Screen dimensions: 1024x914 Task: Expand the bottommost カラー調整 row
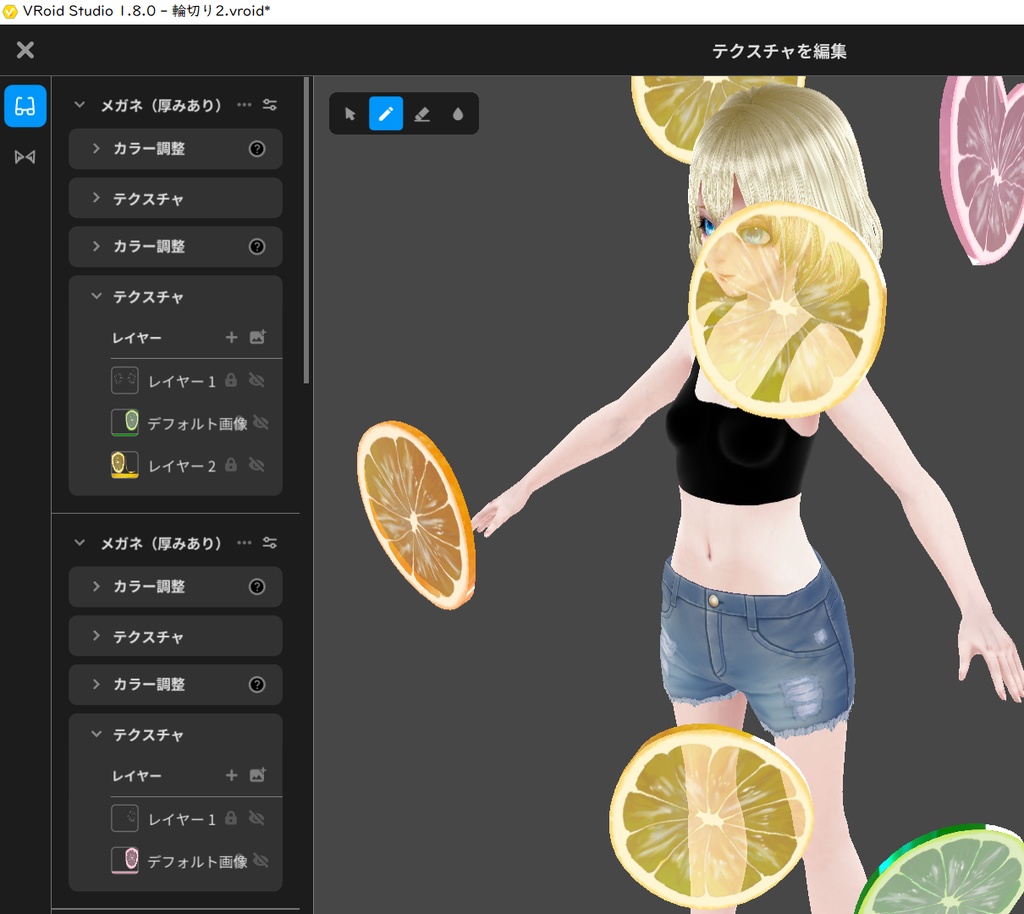tap(175, 684)
